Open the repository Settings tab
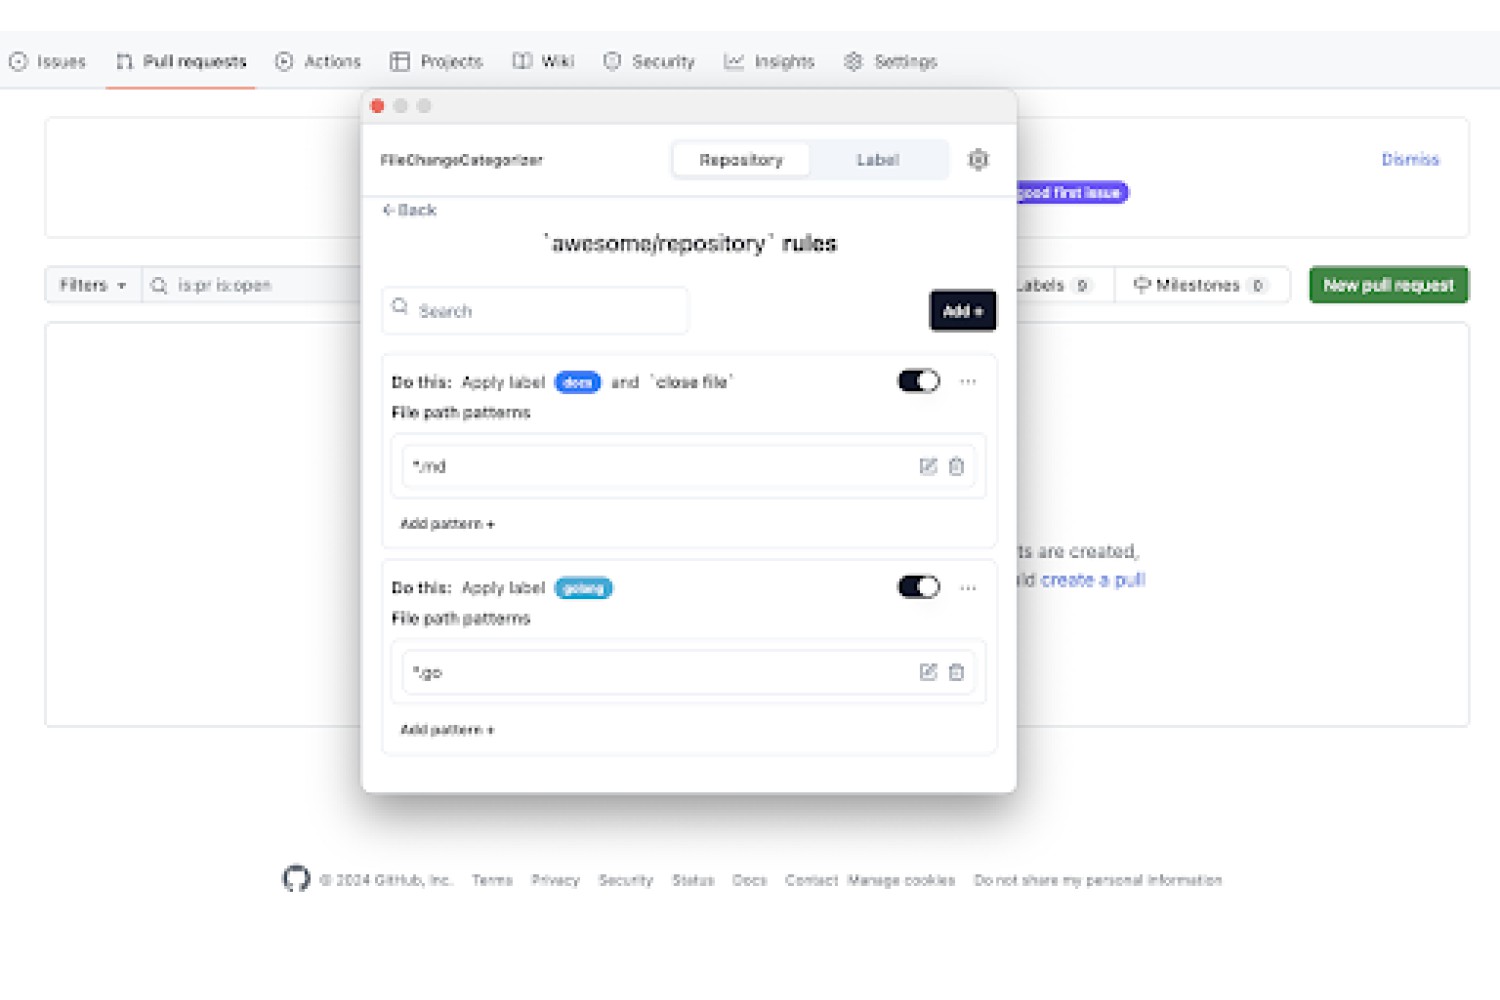This screenshot has width=1500, height=1000. pyautogui.click(x=890, y=61)
